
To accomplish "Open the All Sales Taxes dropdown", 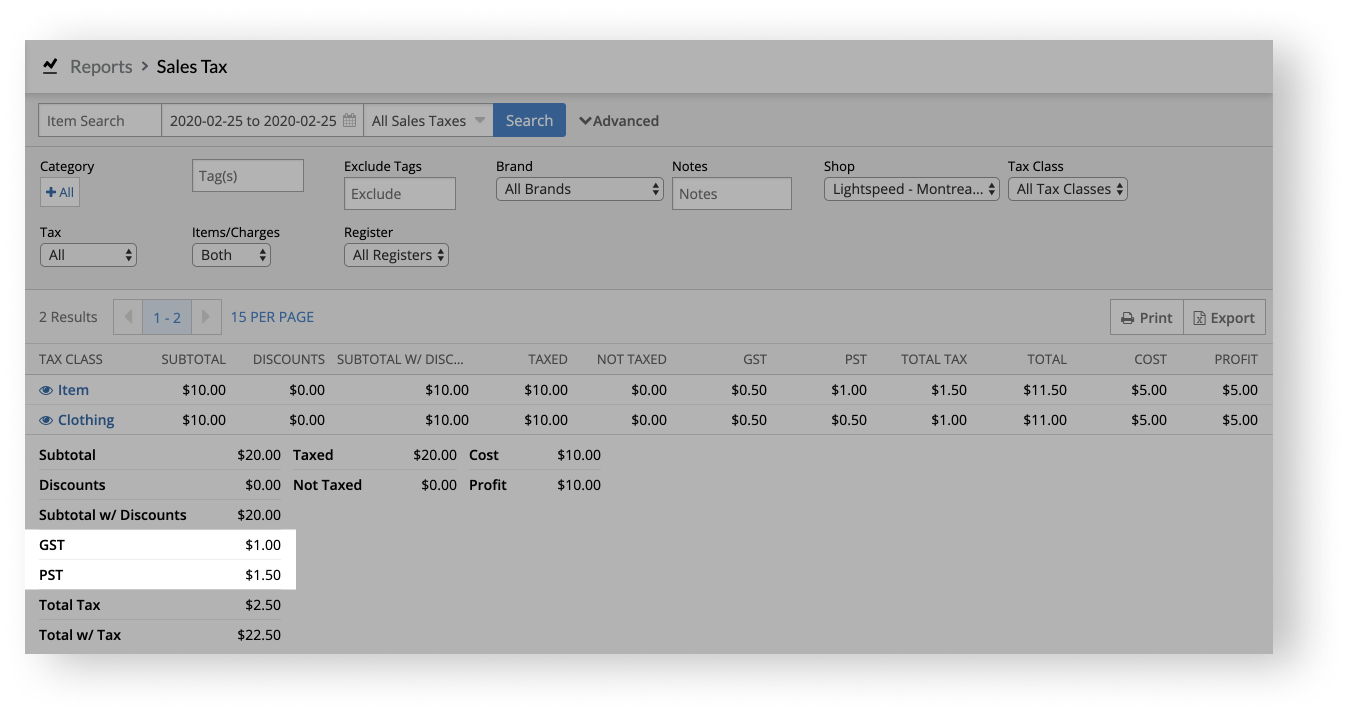I will pos(428,120).
